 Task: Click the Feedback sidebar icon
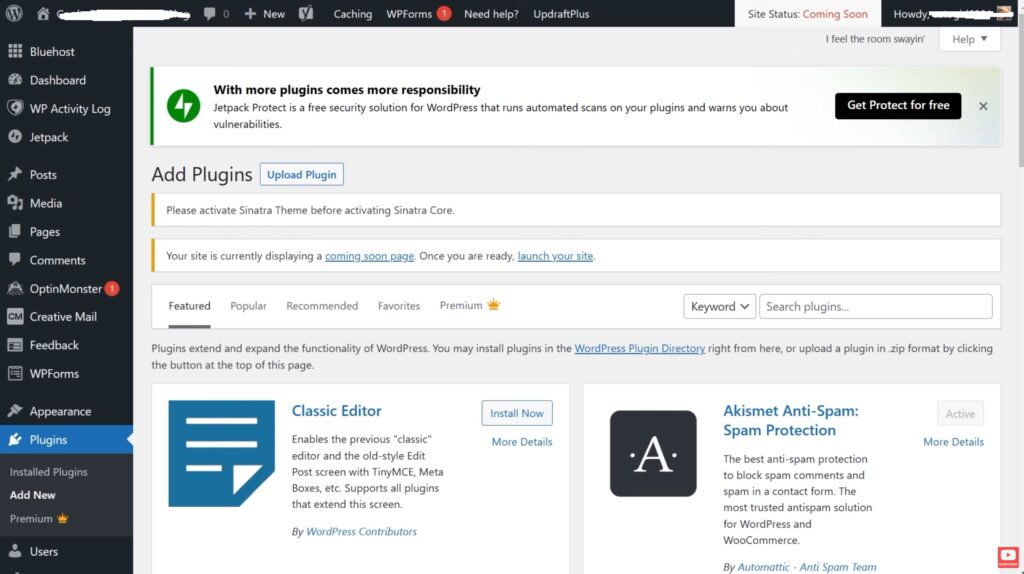coord(15,345)
